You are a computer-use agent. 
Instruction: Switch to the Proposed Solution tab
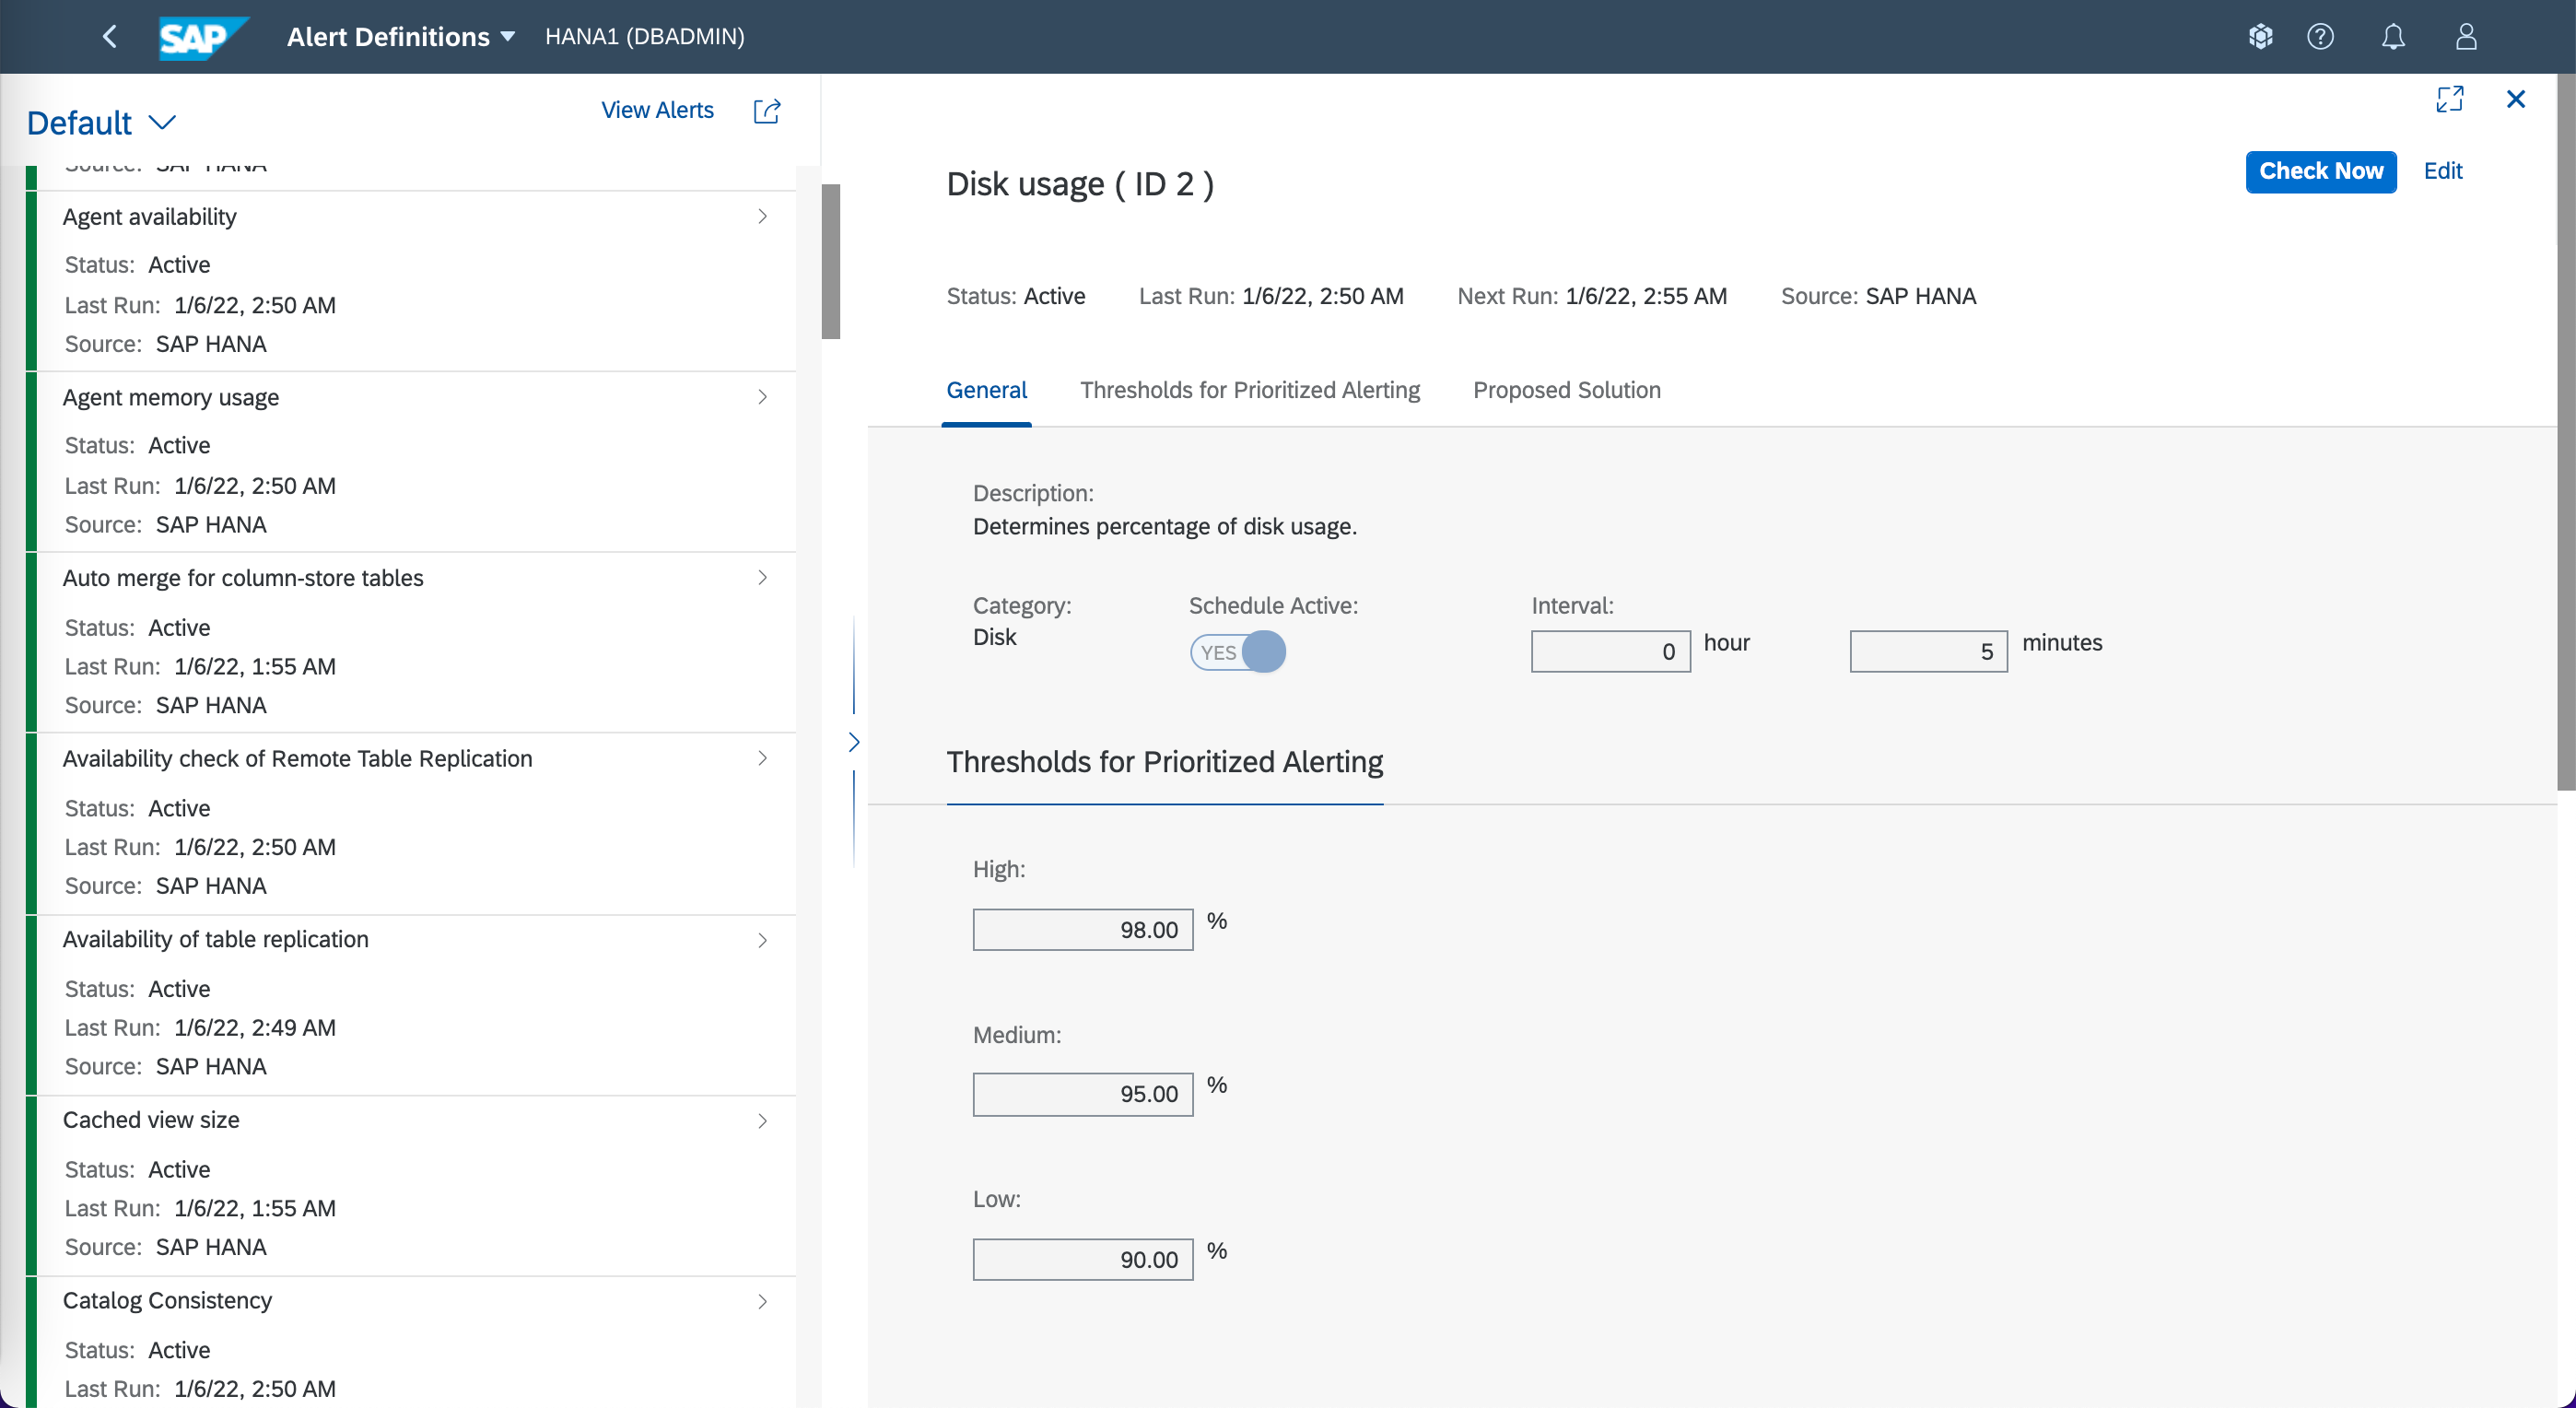coord(1566,390)
